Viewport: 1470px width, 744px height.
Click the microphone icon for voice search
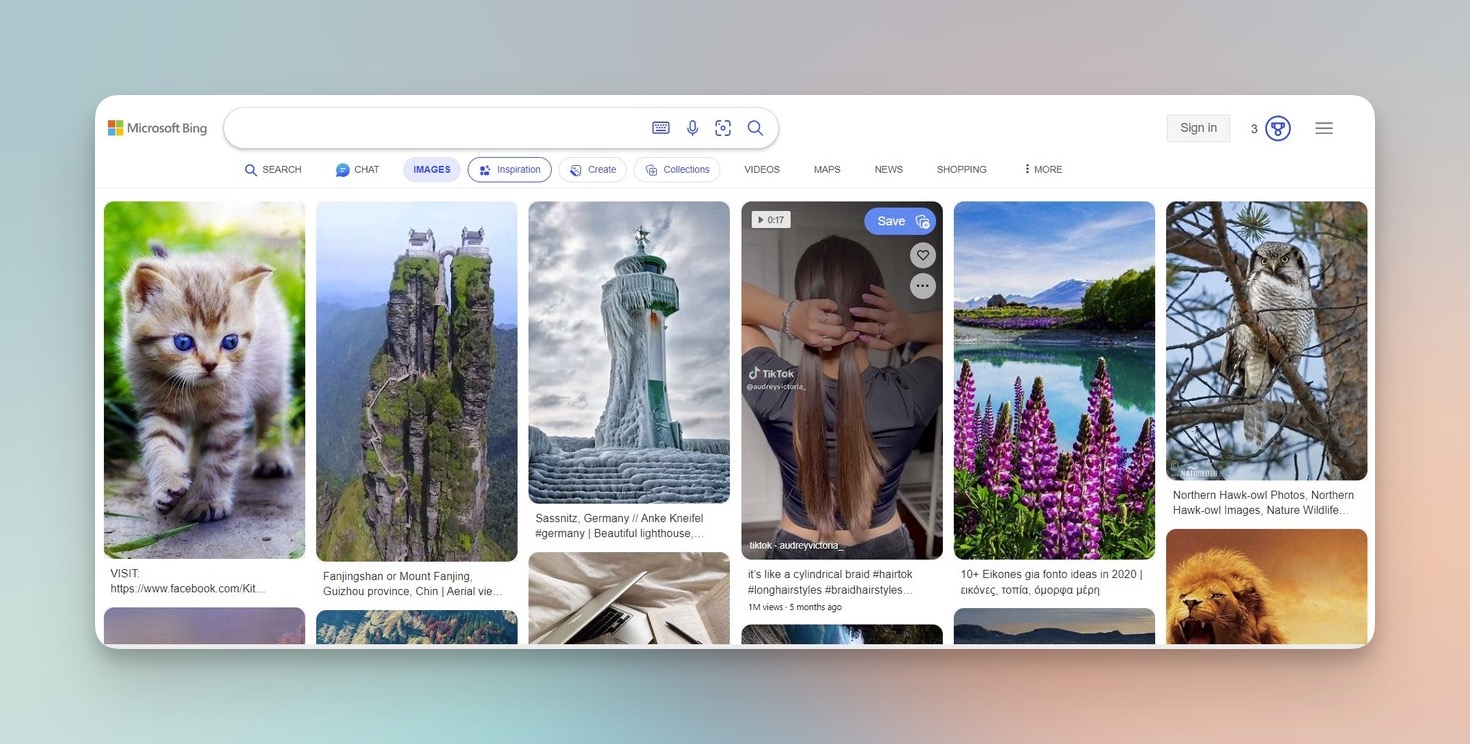tap(692, 127)
